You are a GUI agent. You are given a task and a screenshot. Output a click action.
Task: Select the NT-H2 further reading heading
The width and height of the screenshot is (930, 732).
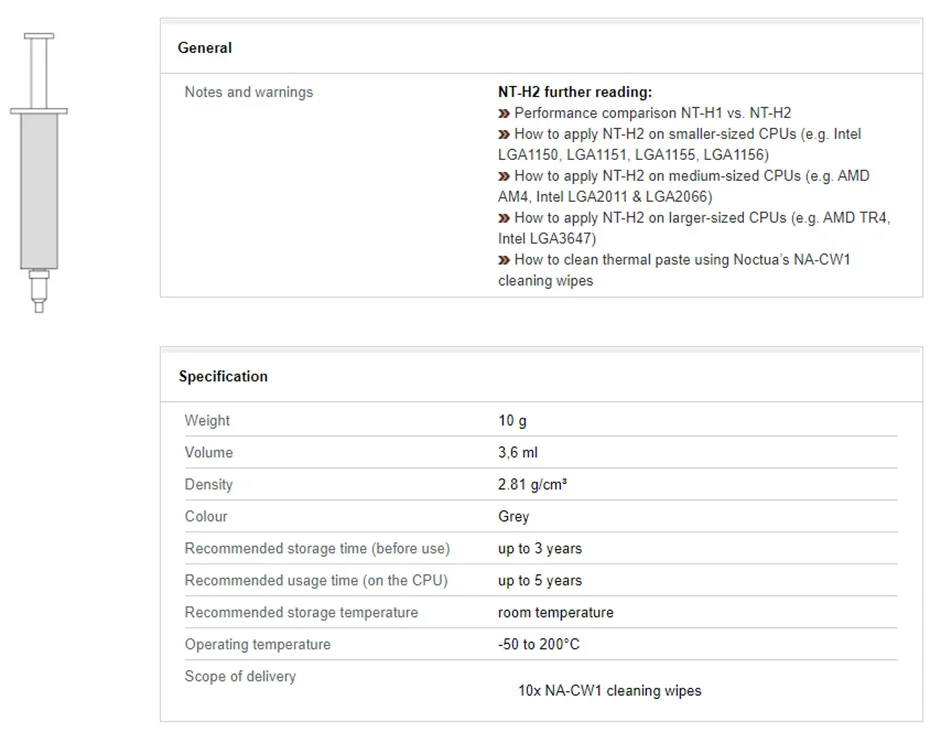pos(575,92)
